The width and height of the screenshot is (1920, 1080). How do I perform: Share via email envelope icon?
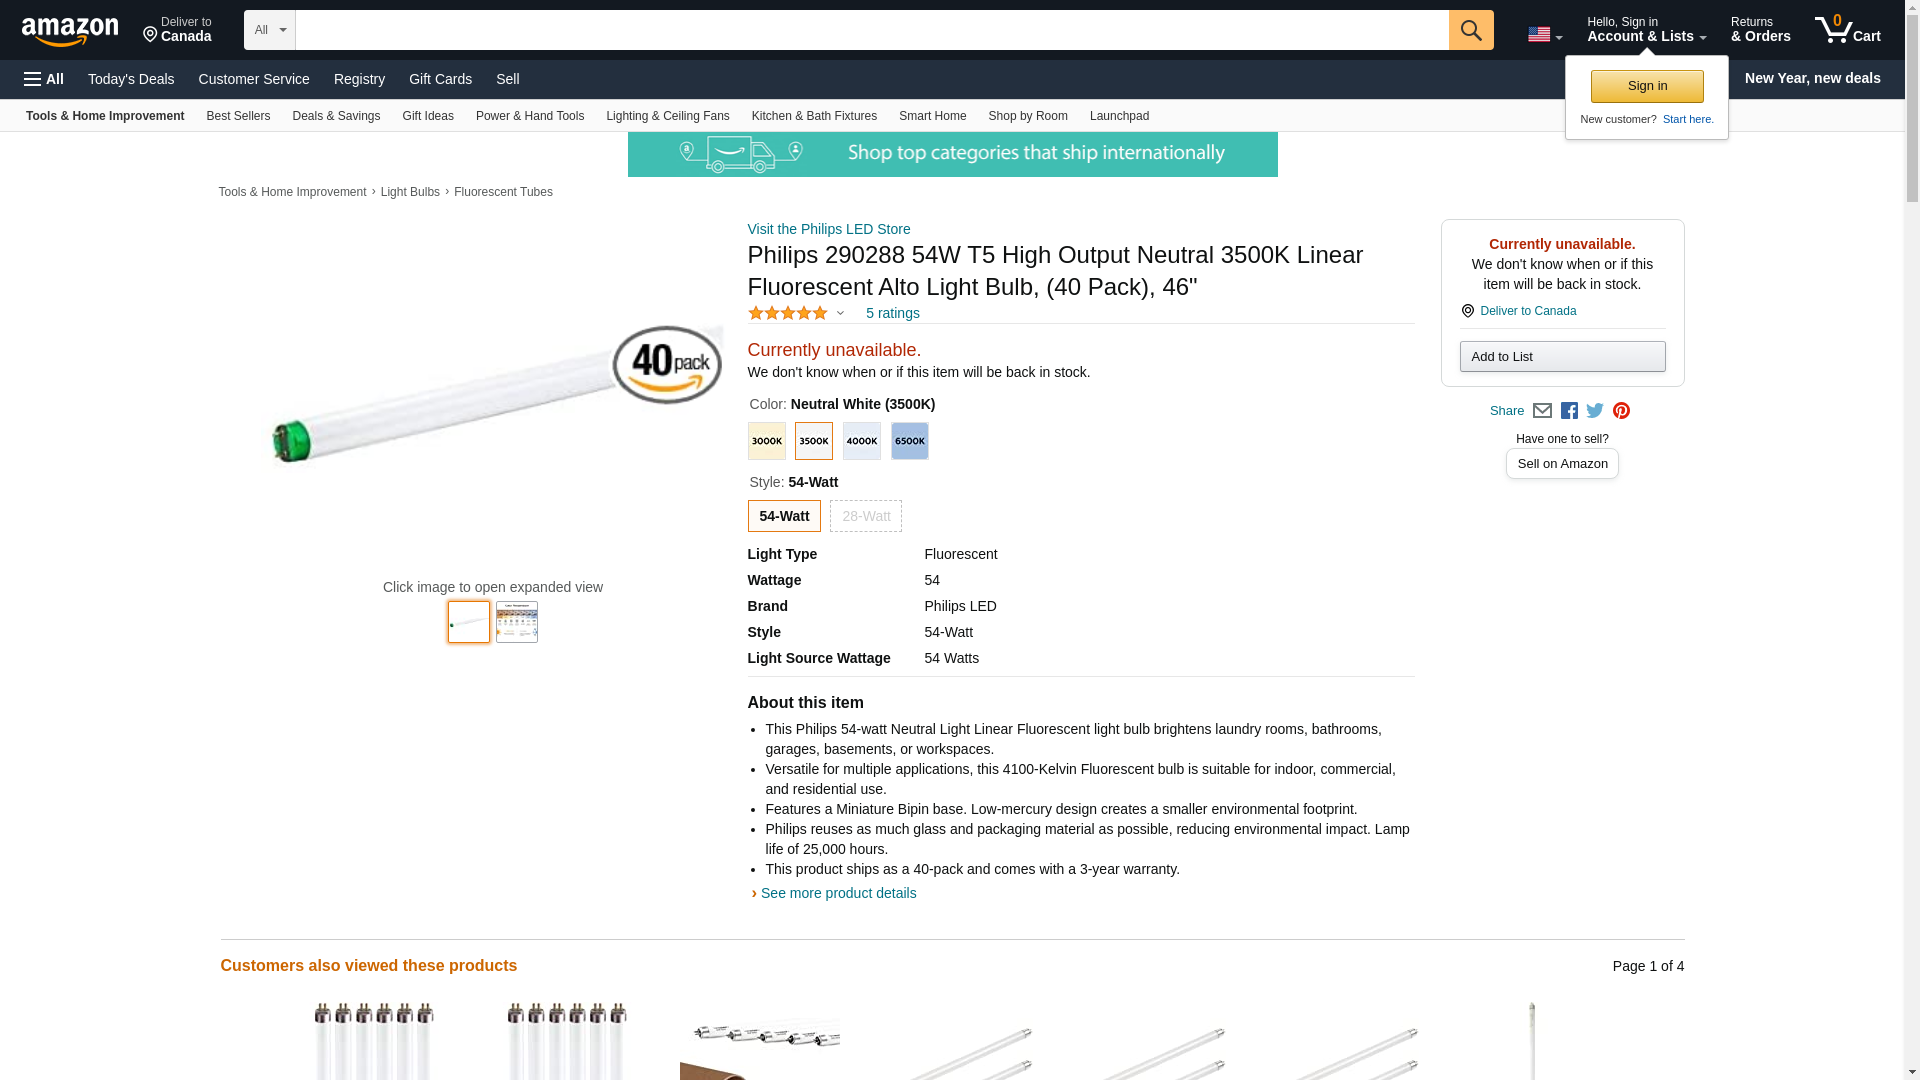1542,411
